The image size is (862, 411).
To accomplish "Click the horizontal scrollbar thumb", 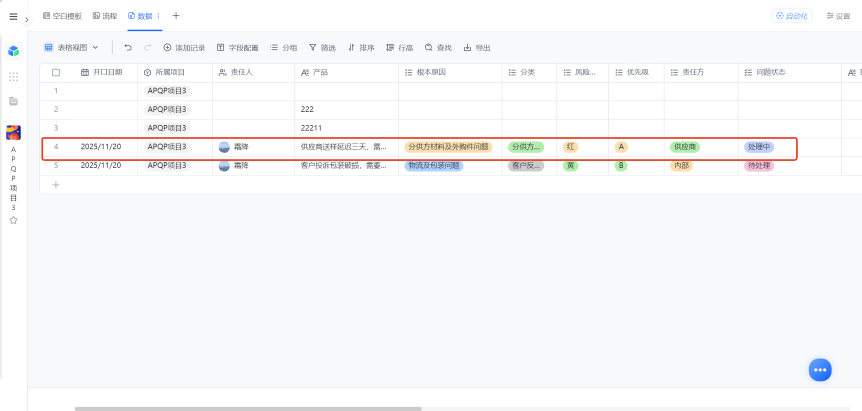I will (x=248, y=409).
